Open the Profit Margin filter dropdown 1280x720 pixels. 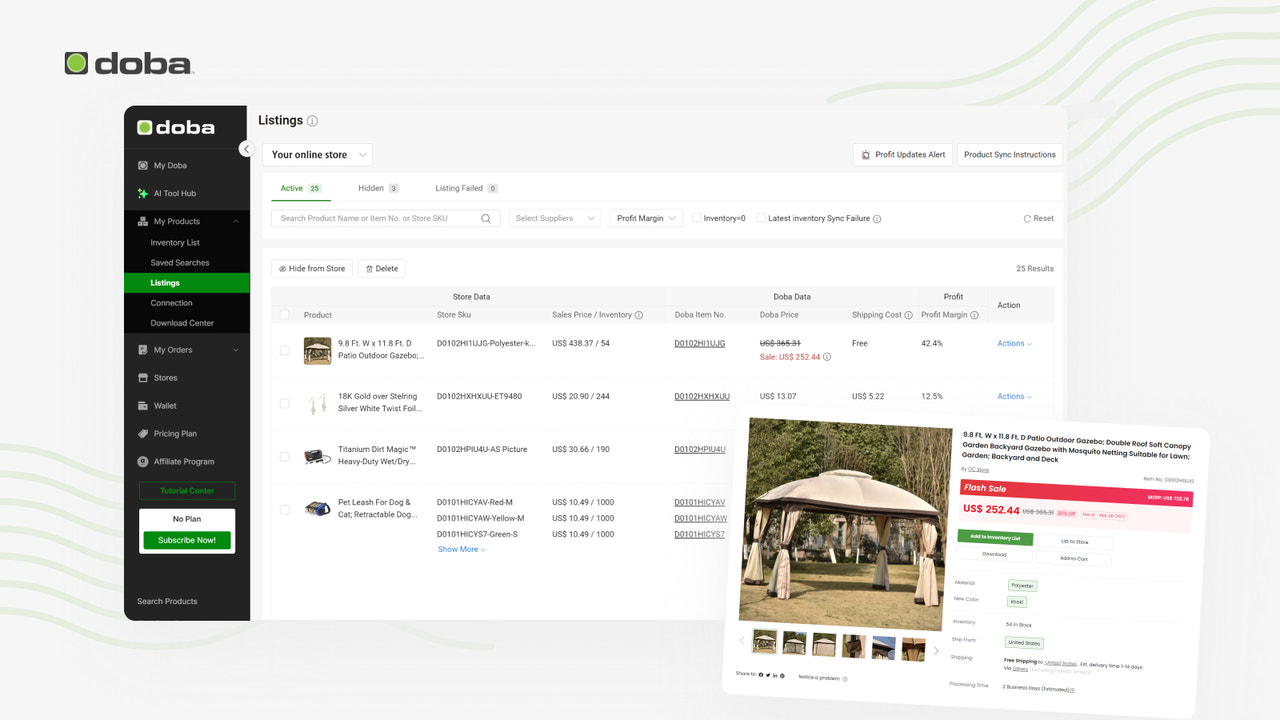click(646, 218)
